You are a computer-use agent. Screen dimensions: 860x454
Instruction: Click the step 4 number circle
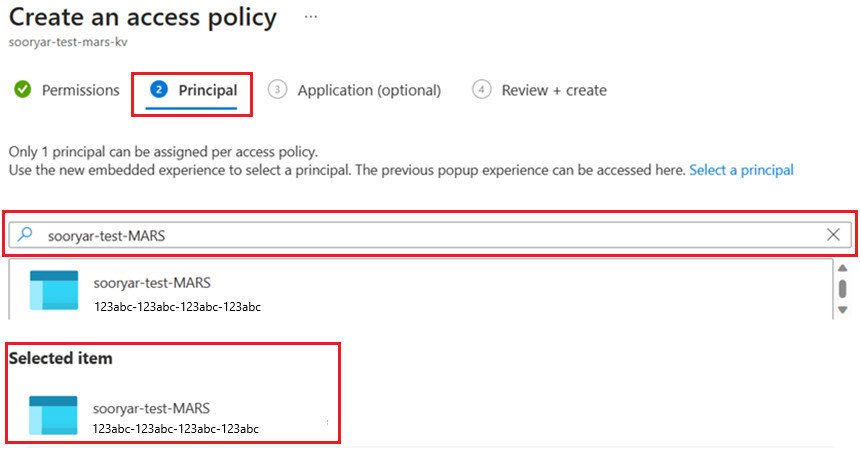coord(482,90)
